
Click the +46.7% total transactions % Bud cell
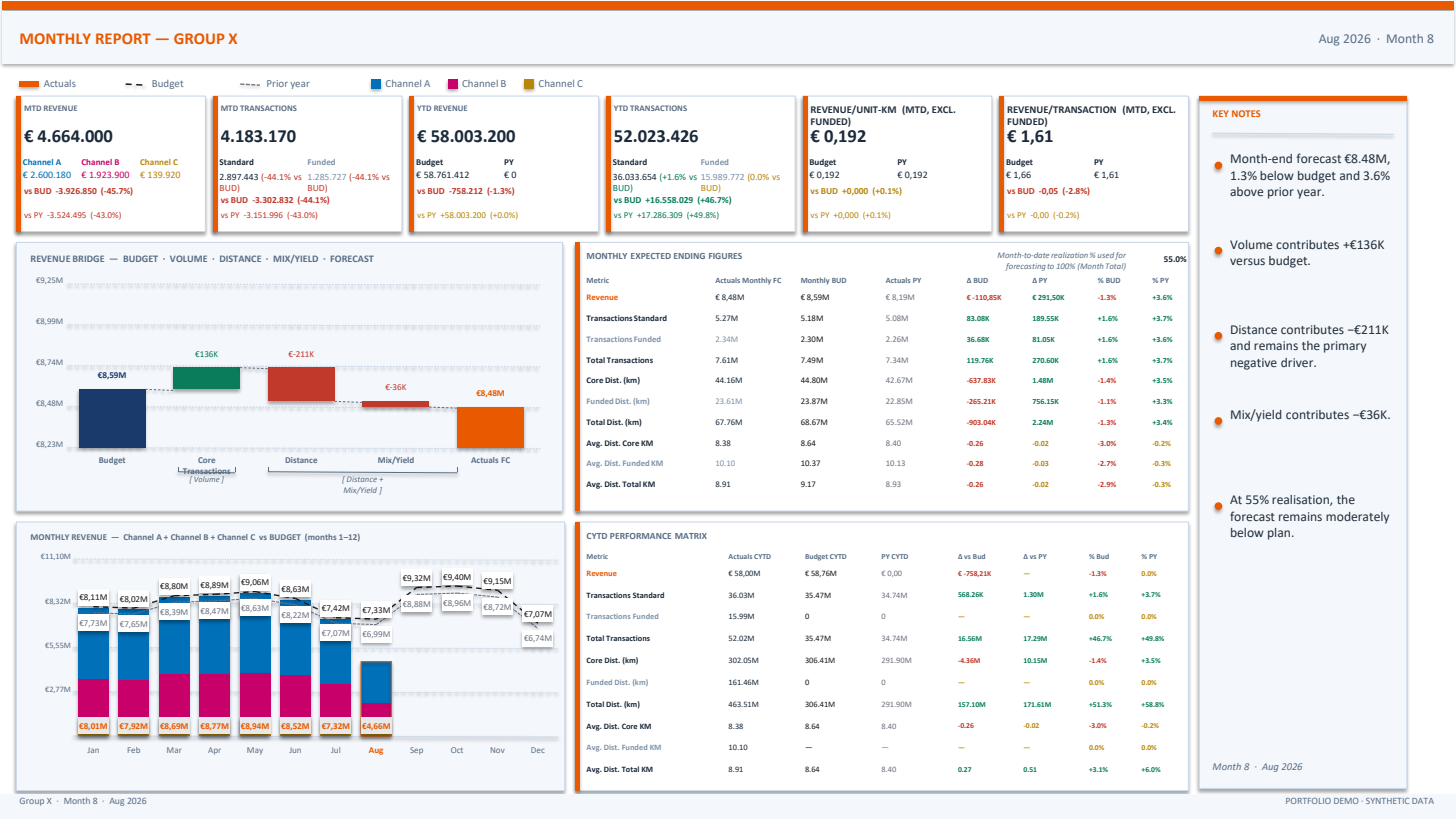1100,638
